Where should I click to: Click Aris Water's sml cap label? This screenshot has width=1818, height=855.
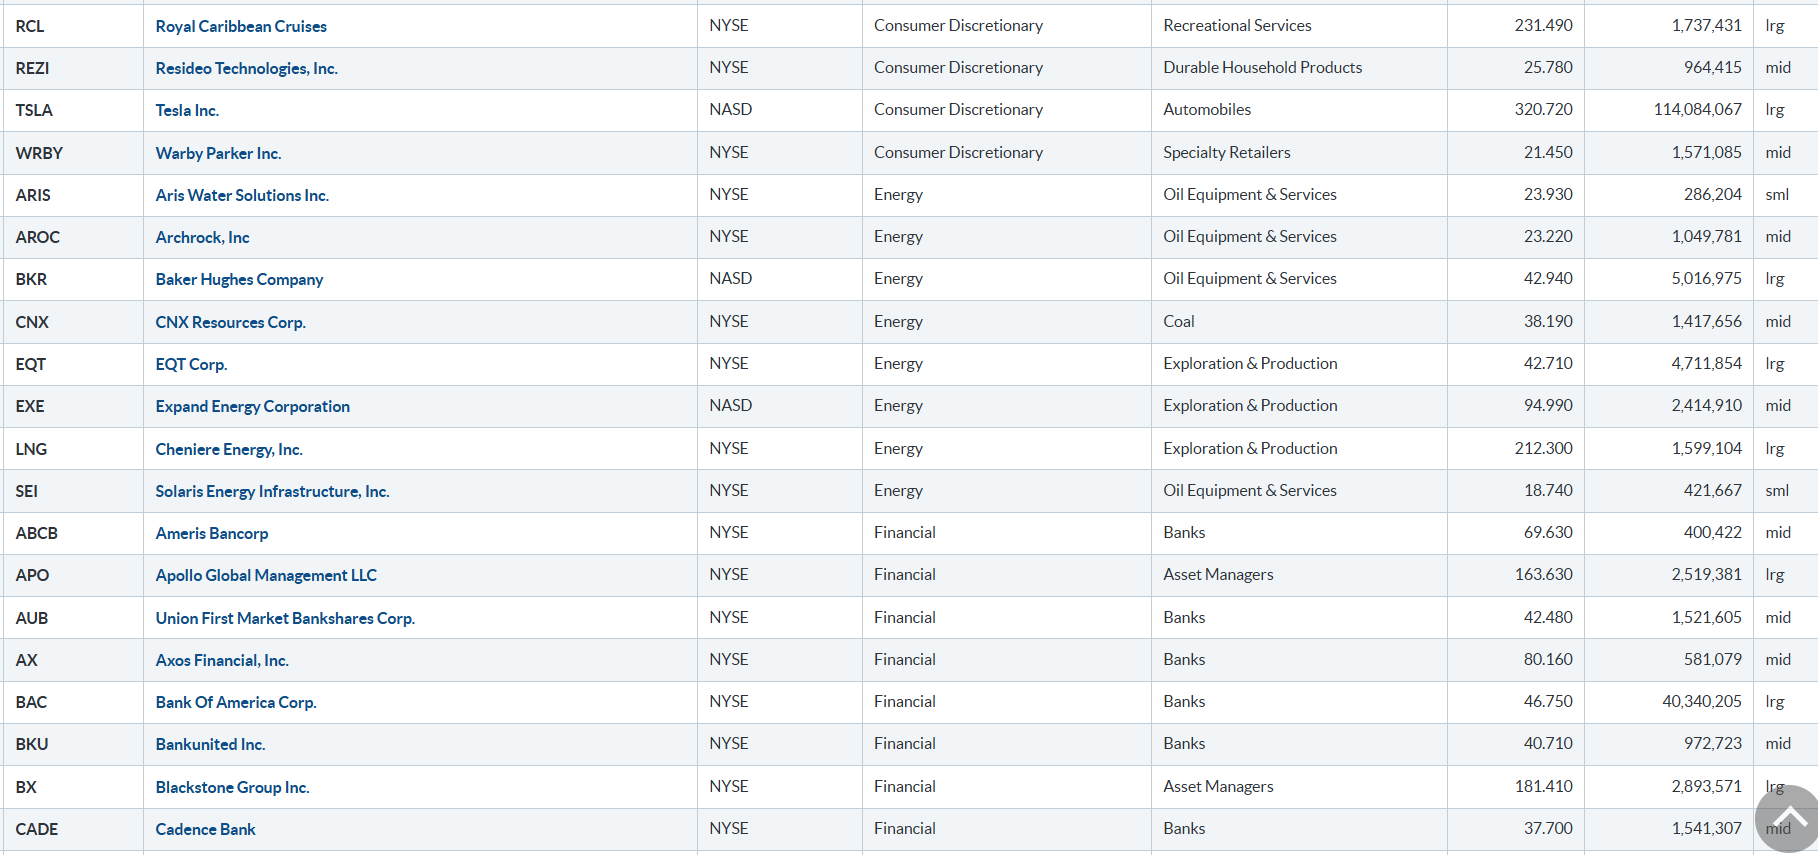[1777, 195]
